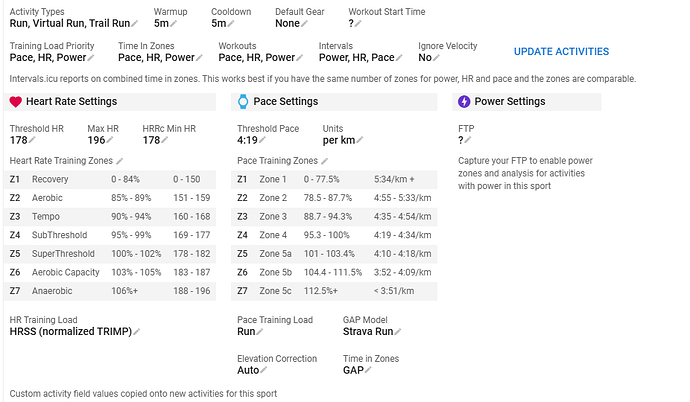
Task: Click the Power Settings lightning icon
Action: pos(463,101)
